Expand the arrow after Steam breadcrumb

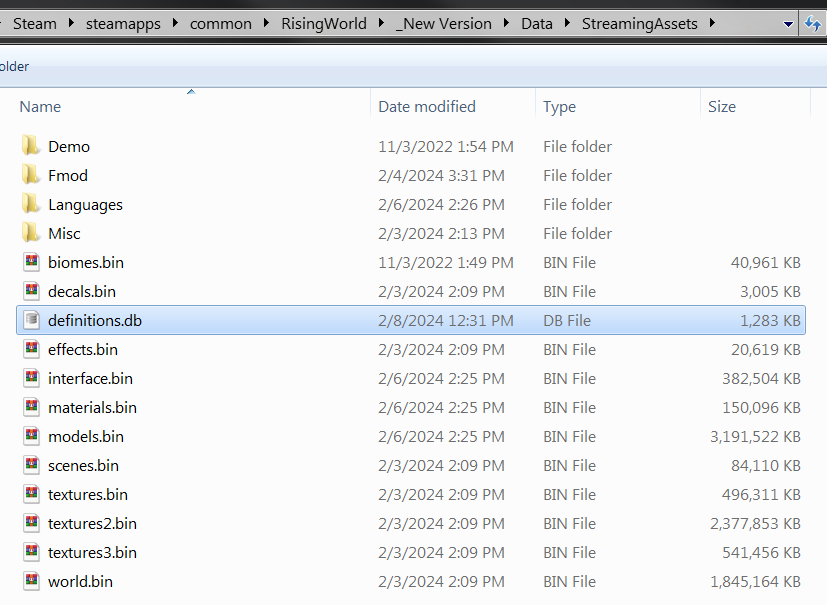[71, 23]
